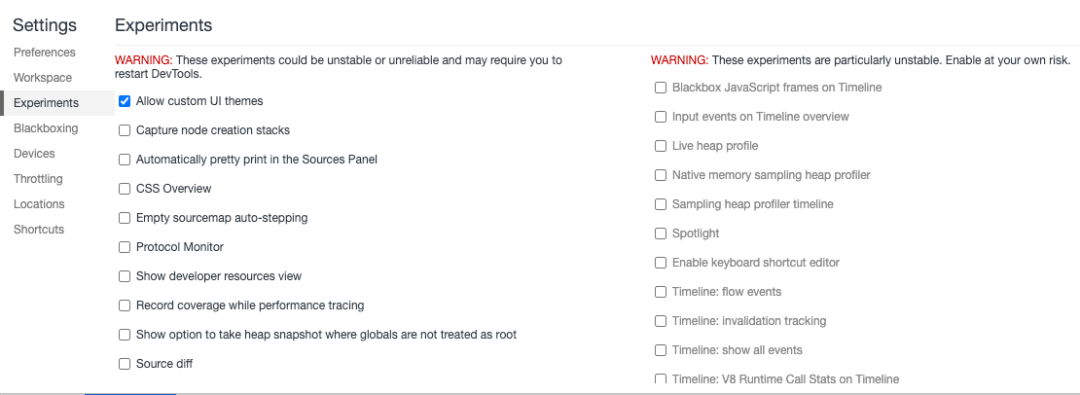This screenshot has height=395, width=1080.
Task: Open the Throttling settings tab
Action: pyautogui.click(x=39, y=179)
